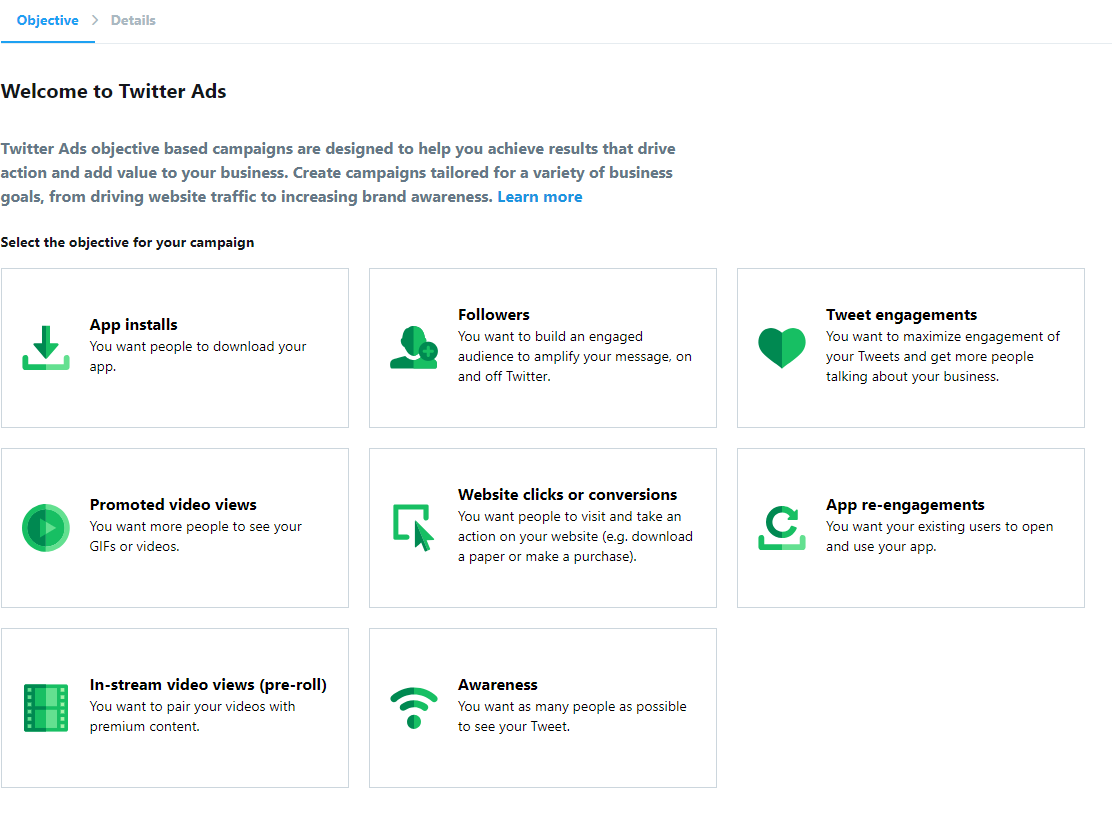Click 'maximize engagement of your Tweets' description
This screenshot has height=821, width=1112.
943,357
